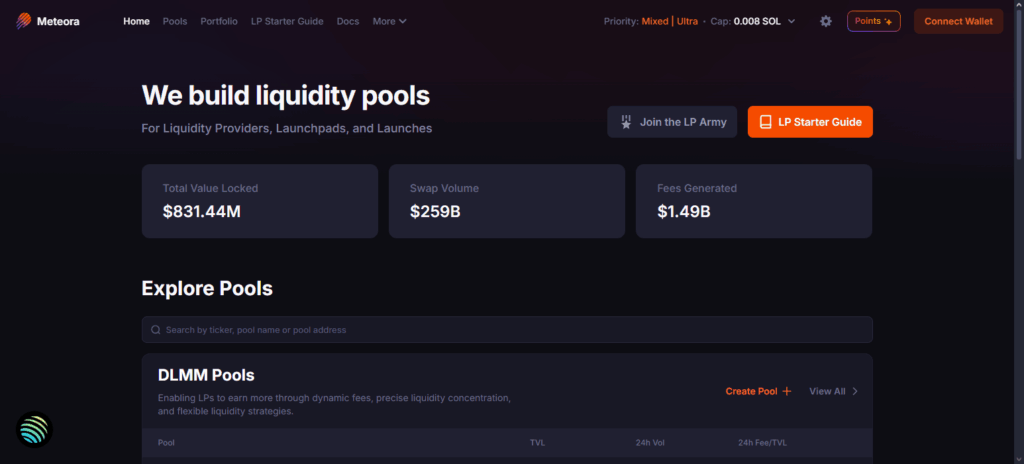1024x464 pixels.
Task: Click the floating circular wave icon
Action: pyautogui.click(x=35, y=429)
